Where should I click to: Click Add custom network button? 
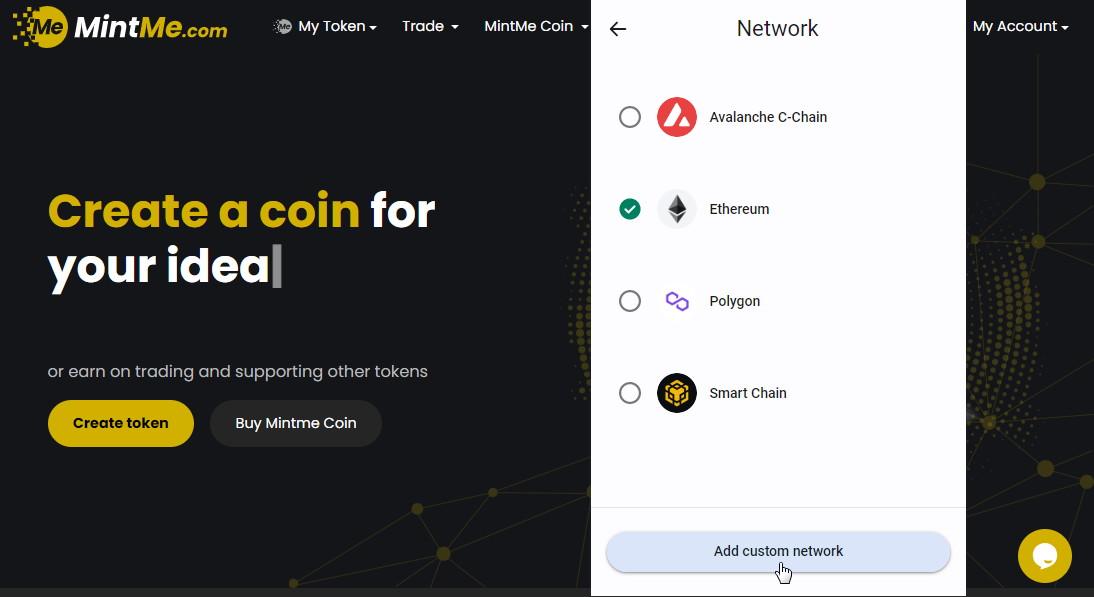pyautogui.click(x=778, y=551)
